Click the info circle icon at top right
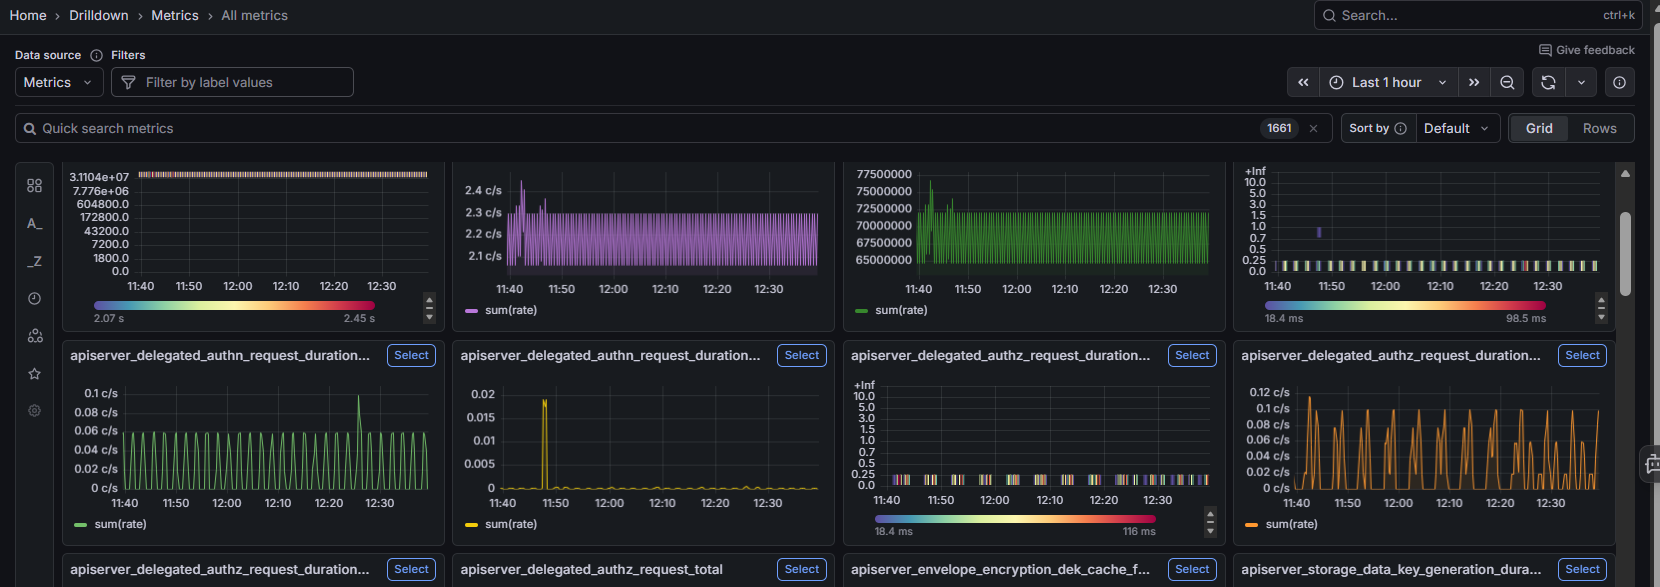 [1619, 83]
